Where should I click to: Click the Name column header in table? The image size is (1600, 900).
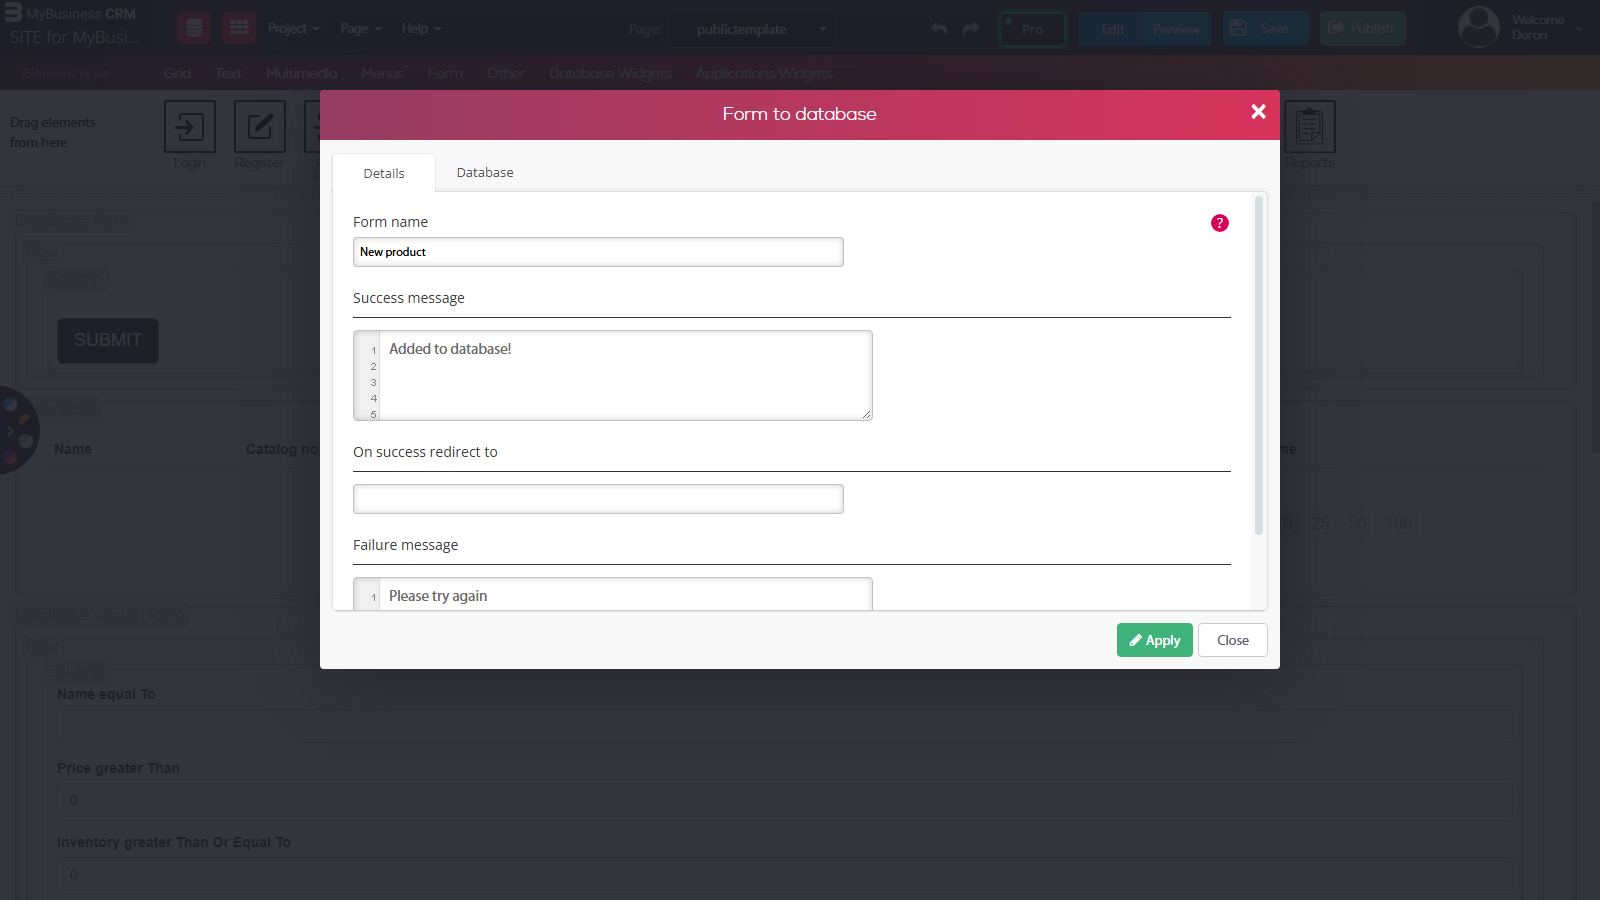click(73, 449)
